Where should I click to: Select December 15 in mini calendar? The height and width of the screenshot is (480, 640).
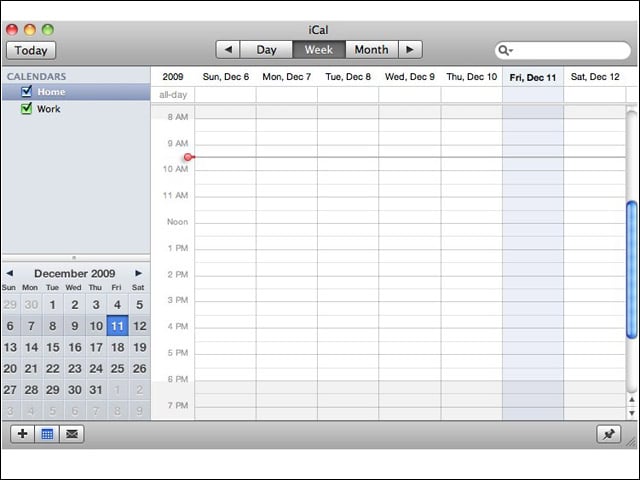[53, 347]
